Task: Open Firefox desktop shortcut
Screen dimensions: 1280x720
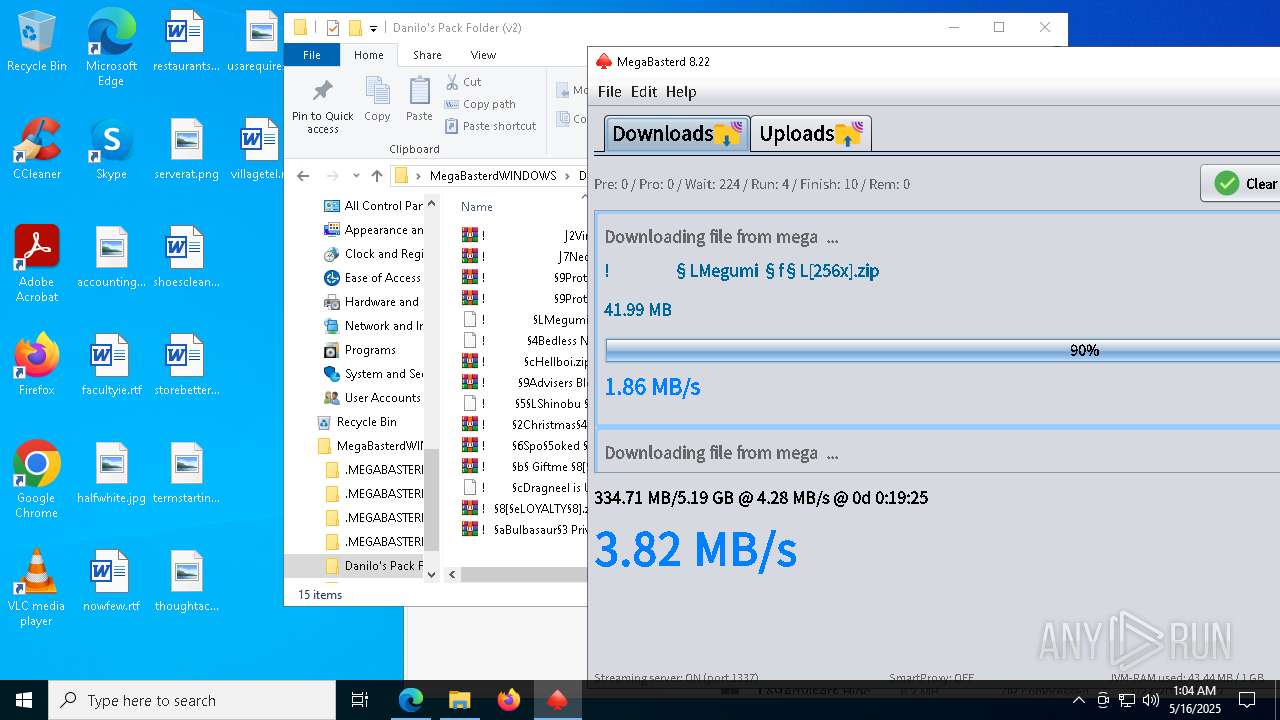Action: click(37, 365)
